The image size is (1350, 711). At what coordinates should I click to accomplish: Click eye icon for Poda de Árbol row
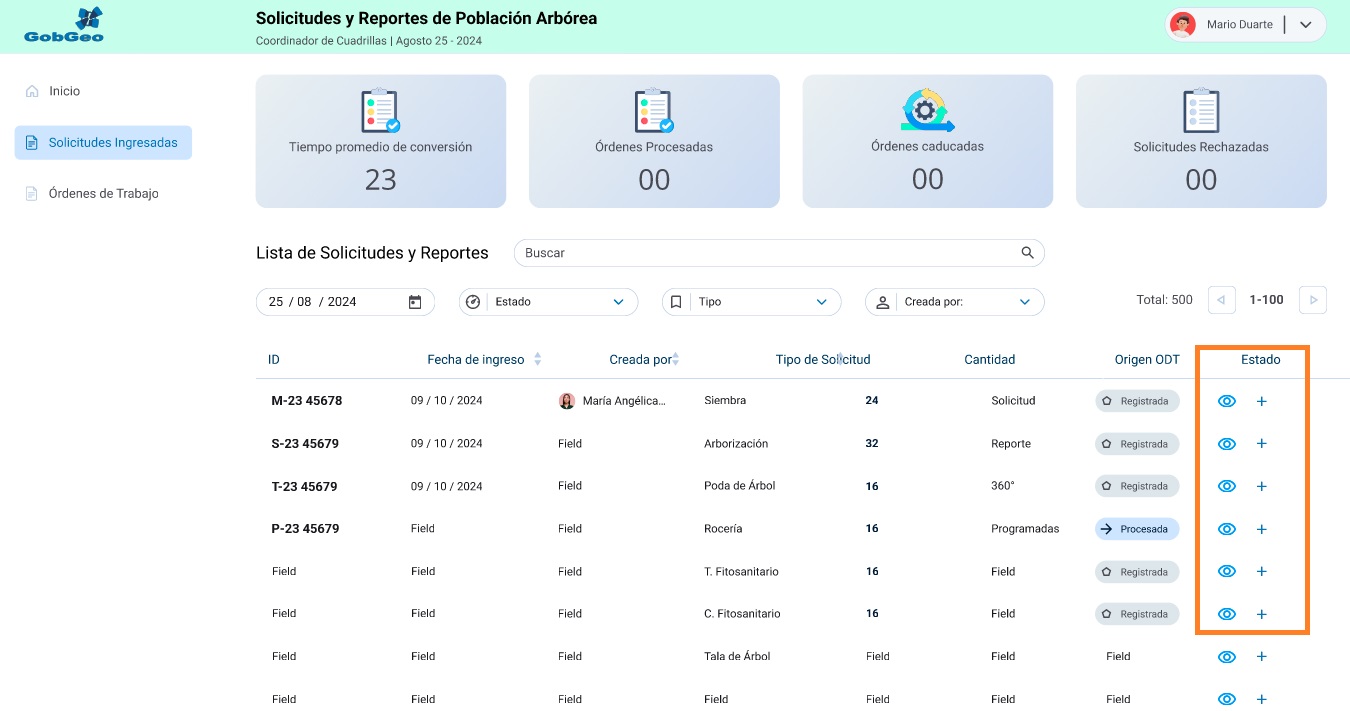pyautogui.click(x=1227, y=486)
